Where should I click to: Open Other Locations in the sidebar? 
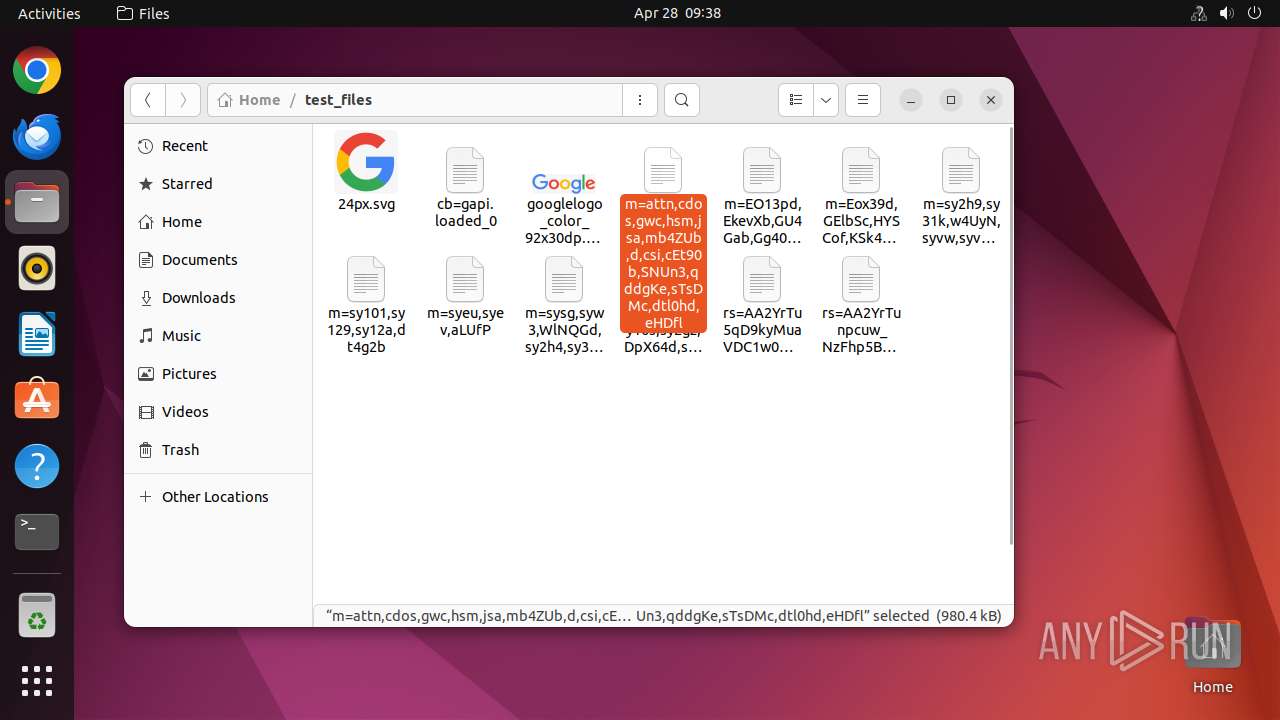point(218,497)
